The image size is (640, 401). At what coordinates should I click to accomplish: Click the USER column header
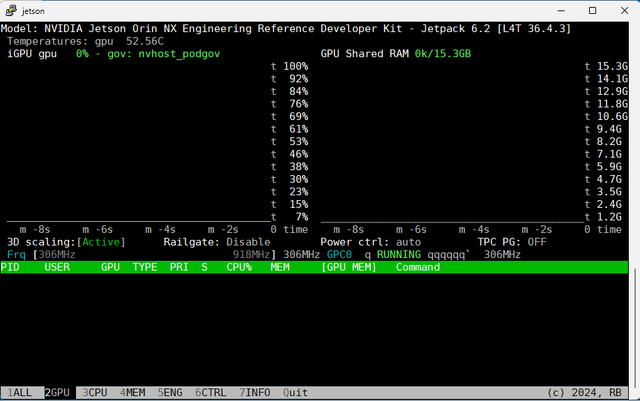tap(57, 268)
